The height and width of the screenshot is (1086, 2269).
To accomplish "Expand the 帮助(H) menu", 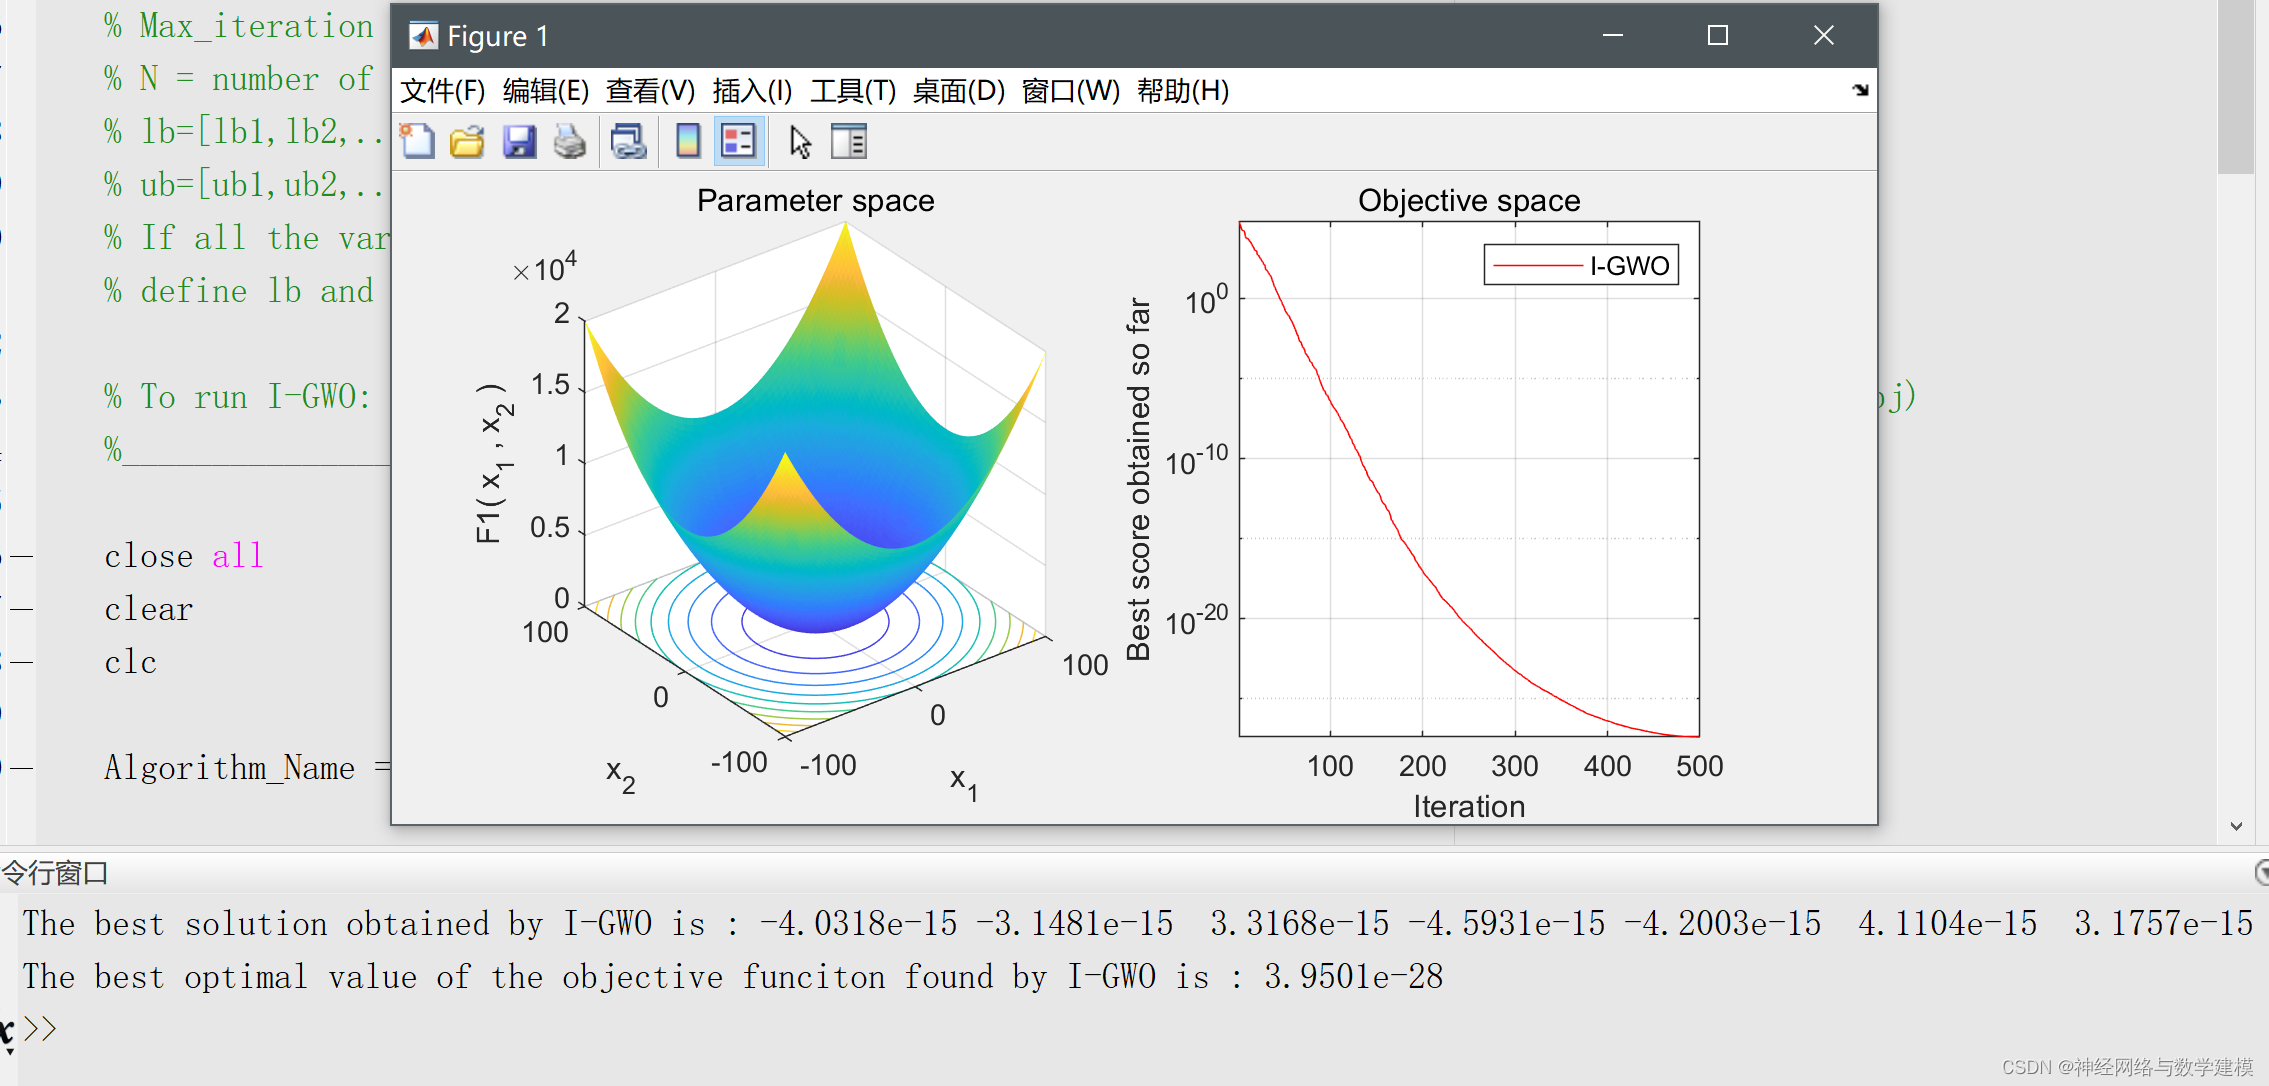I will tap(1182, 91).
